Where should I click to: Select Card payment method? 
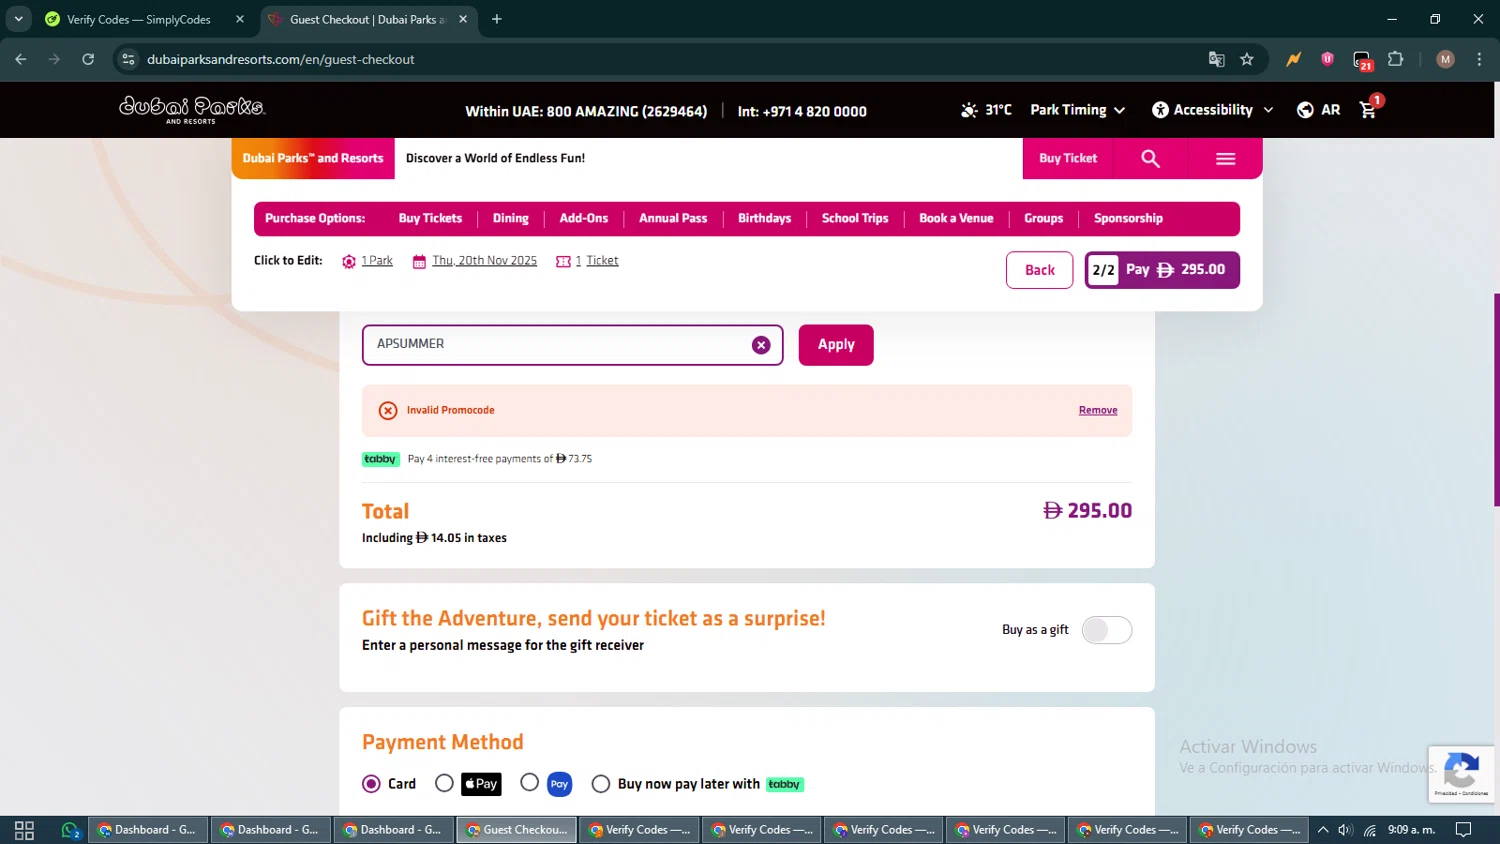(x=371, y=784)
